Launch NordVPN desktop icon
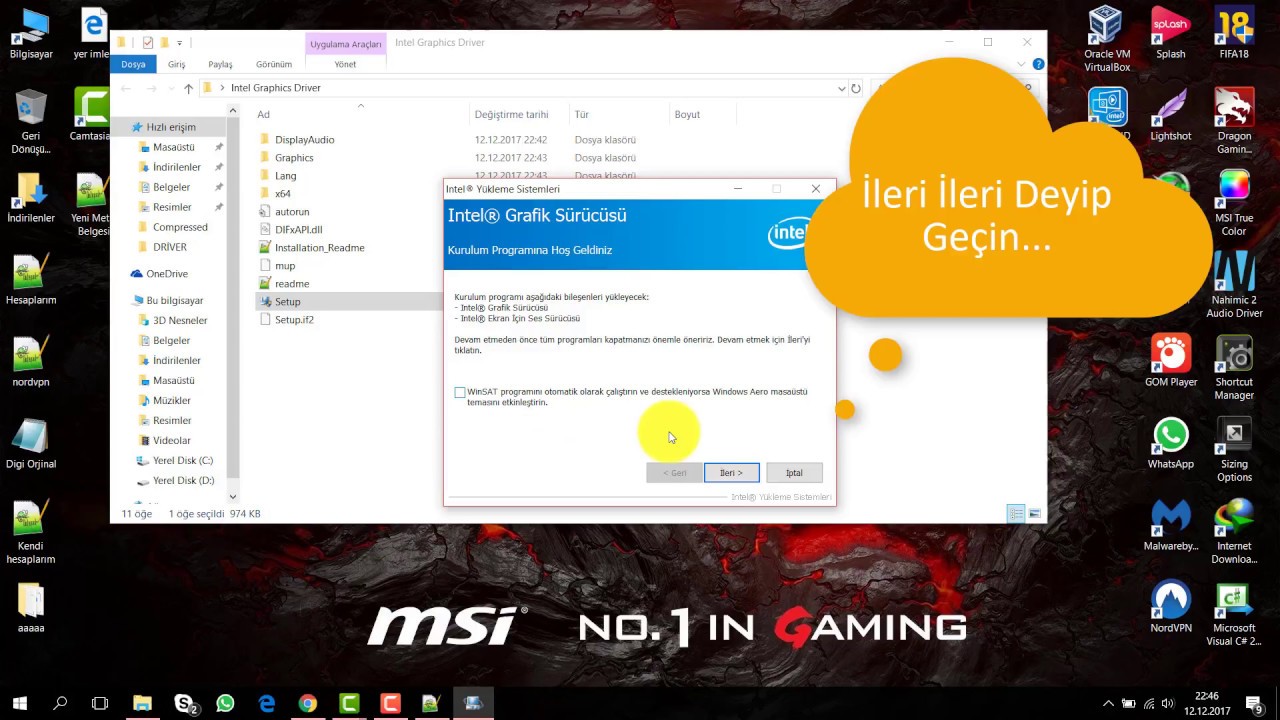This screenshot has width=1280, height=720. tap(1171, 607)
